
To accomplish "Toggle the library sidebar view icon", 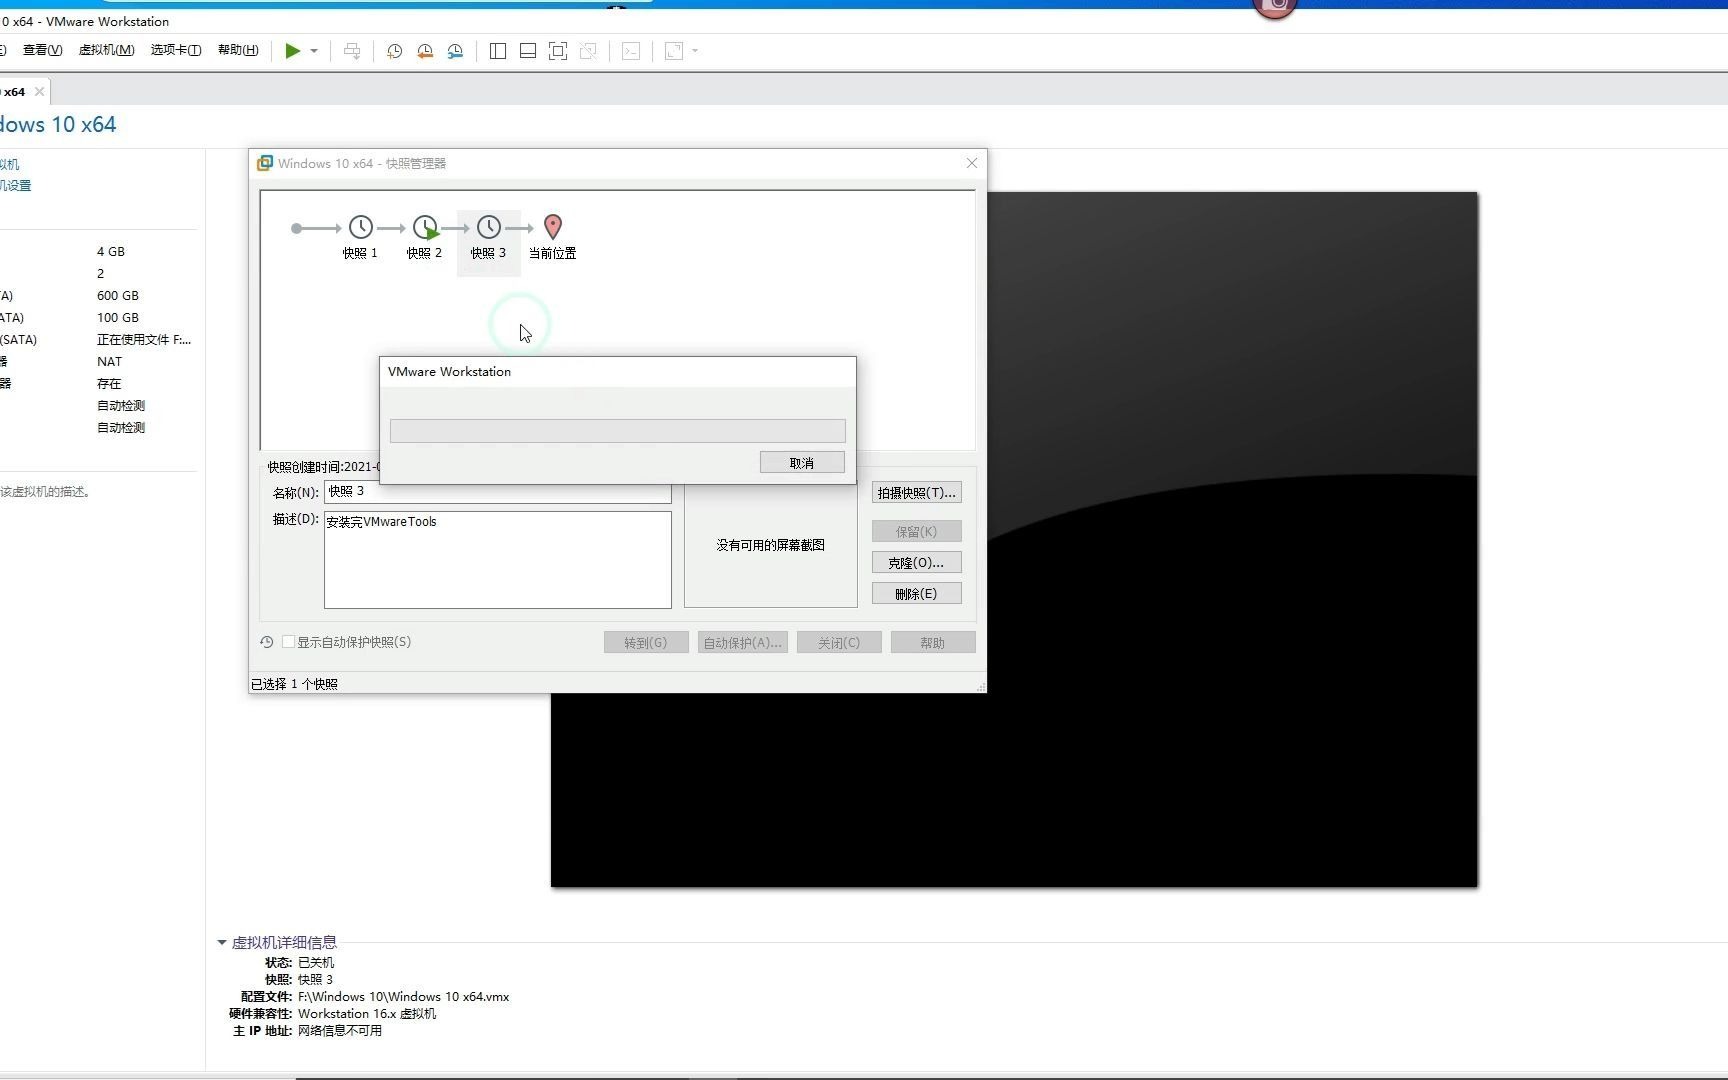I will pyautogui.click(x=498, y=51).
